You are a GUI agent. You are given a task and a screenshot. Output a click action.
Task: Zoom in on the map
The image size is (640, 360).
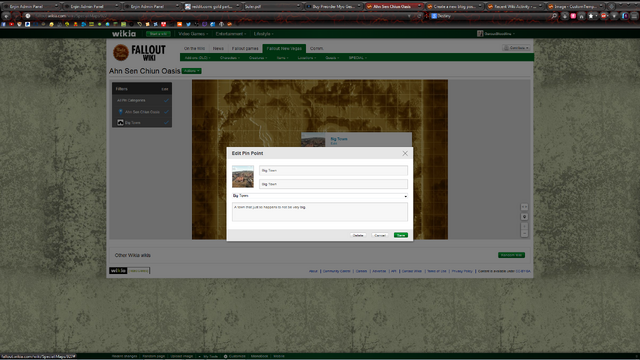coord(524,226)
